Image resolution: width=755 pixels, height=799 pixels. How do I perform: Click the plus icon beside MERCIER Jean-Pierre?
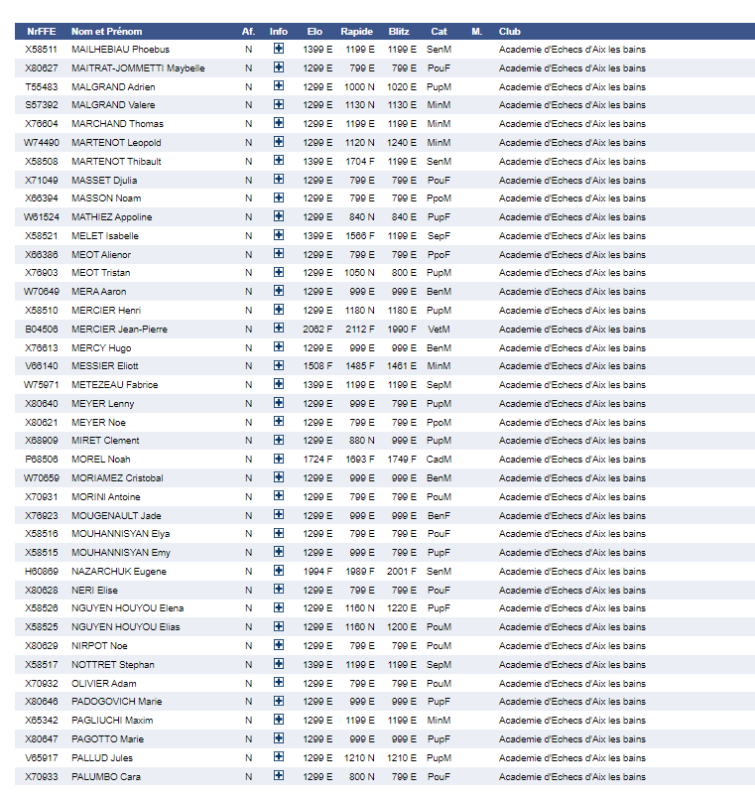click(278, 329)
